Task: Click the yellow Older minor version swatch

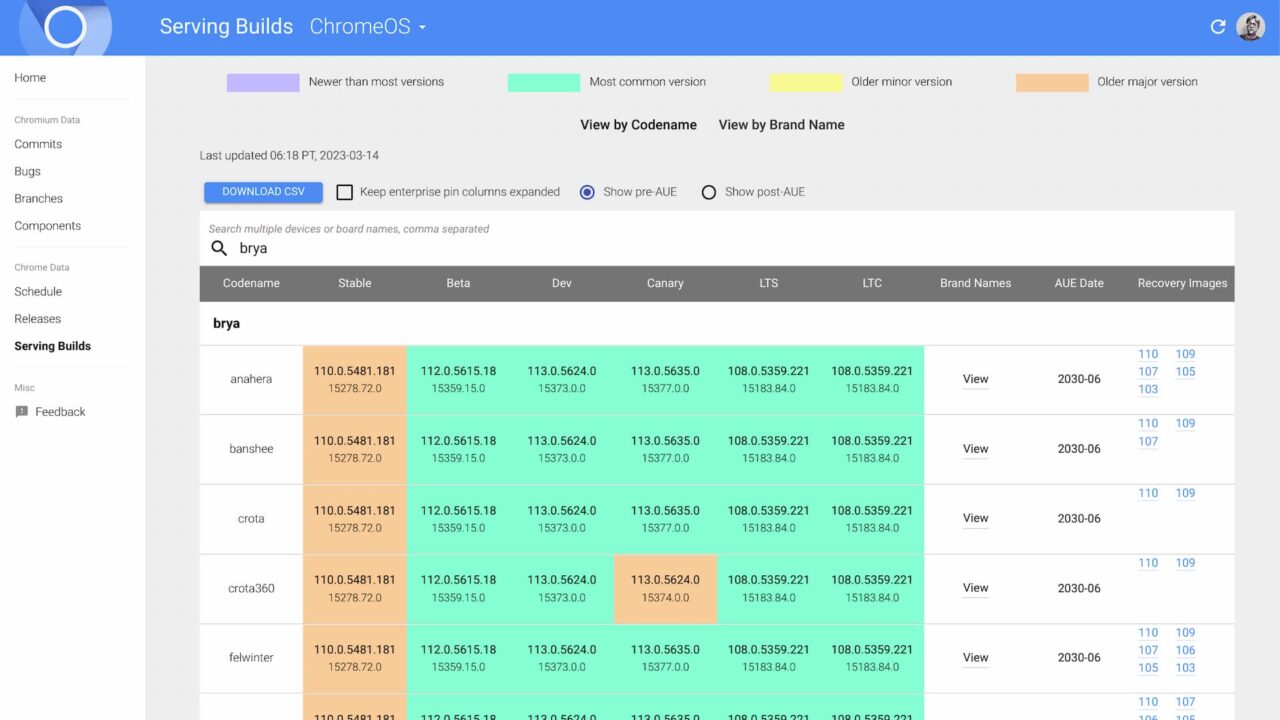Action: coord(806,82)
